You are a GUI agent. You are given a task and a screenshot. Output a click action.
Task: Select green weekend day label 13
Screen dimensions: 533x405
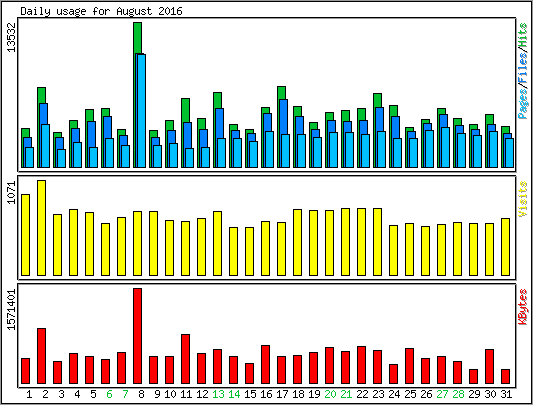(218, 394)
